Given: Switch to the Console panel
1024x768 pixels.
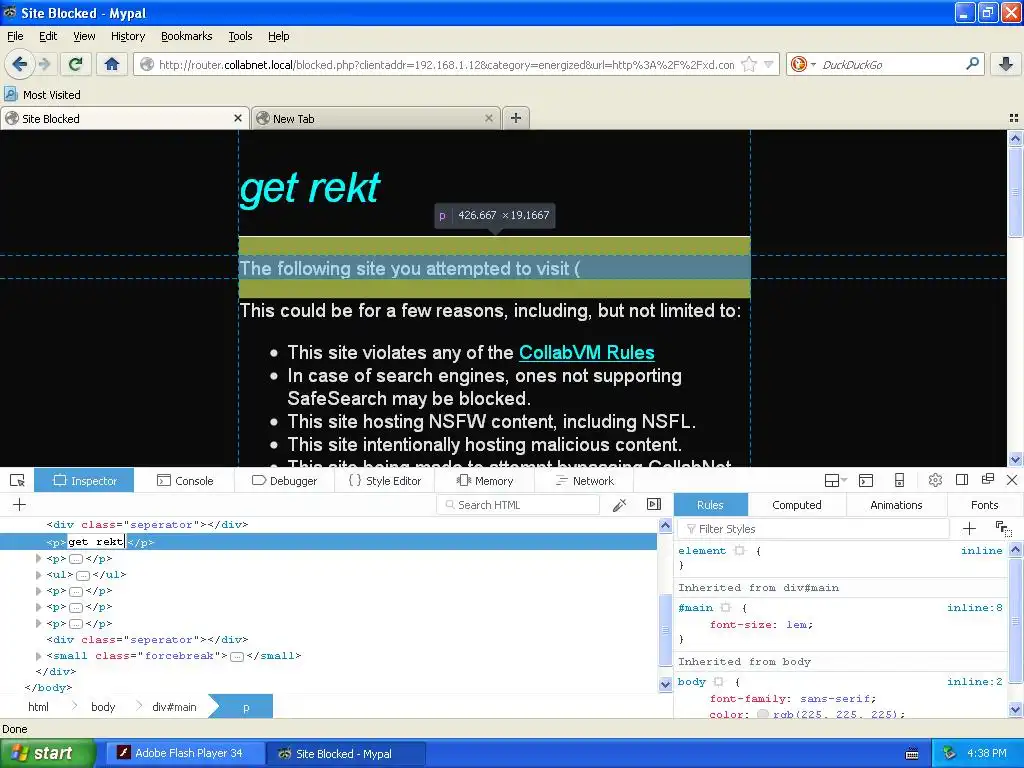Looking at the screenshot, I should [185, 481].
